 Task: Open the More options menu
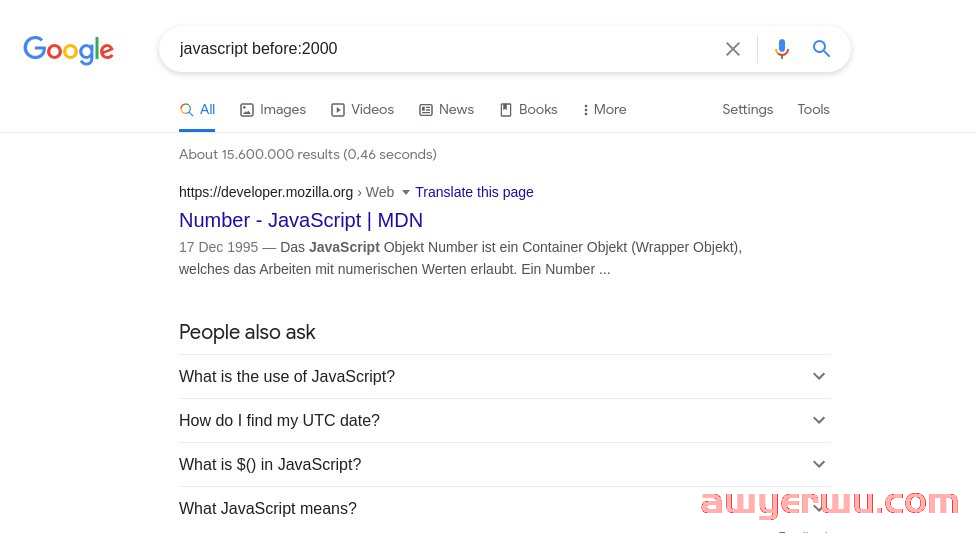tap(604, 110)
